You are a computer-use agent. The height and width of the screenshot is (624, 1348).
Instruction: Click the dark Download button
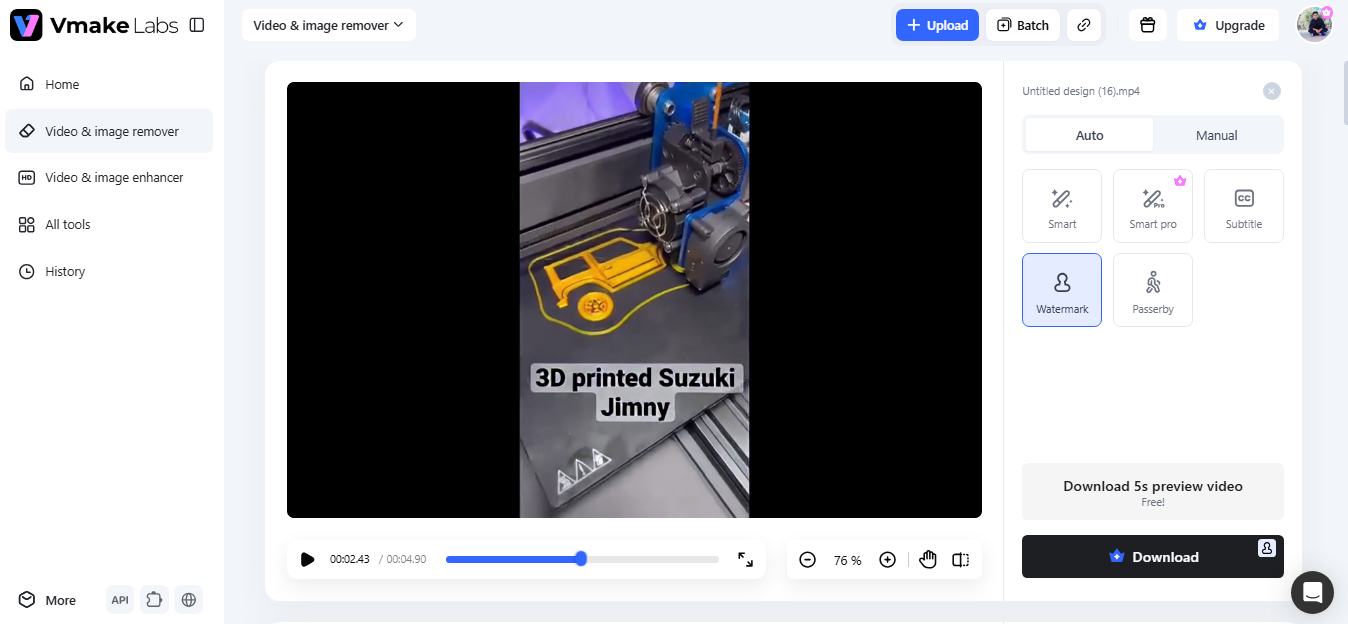click(1153, 557)
